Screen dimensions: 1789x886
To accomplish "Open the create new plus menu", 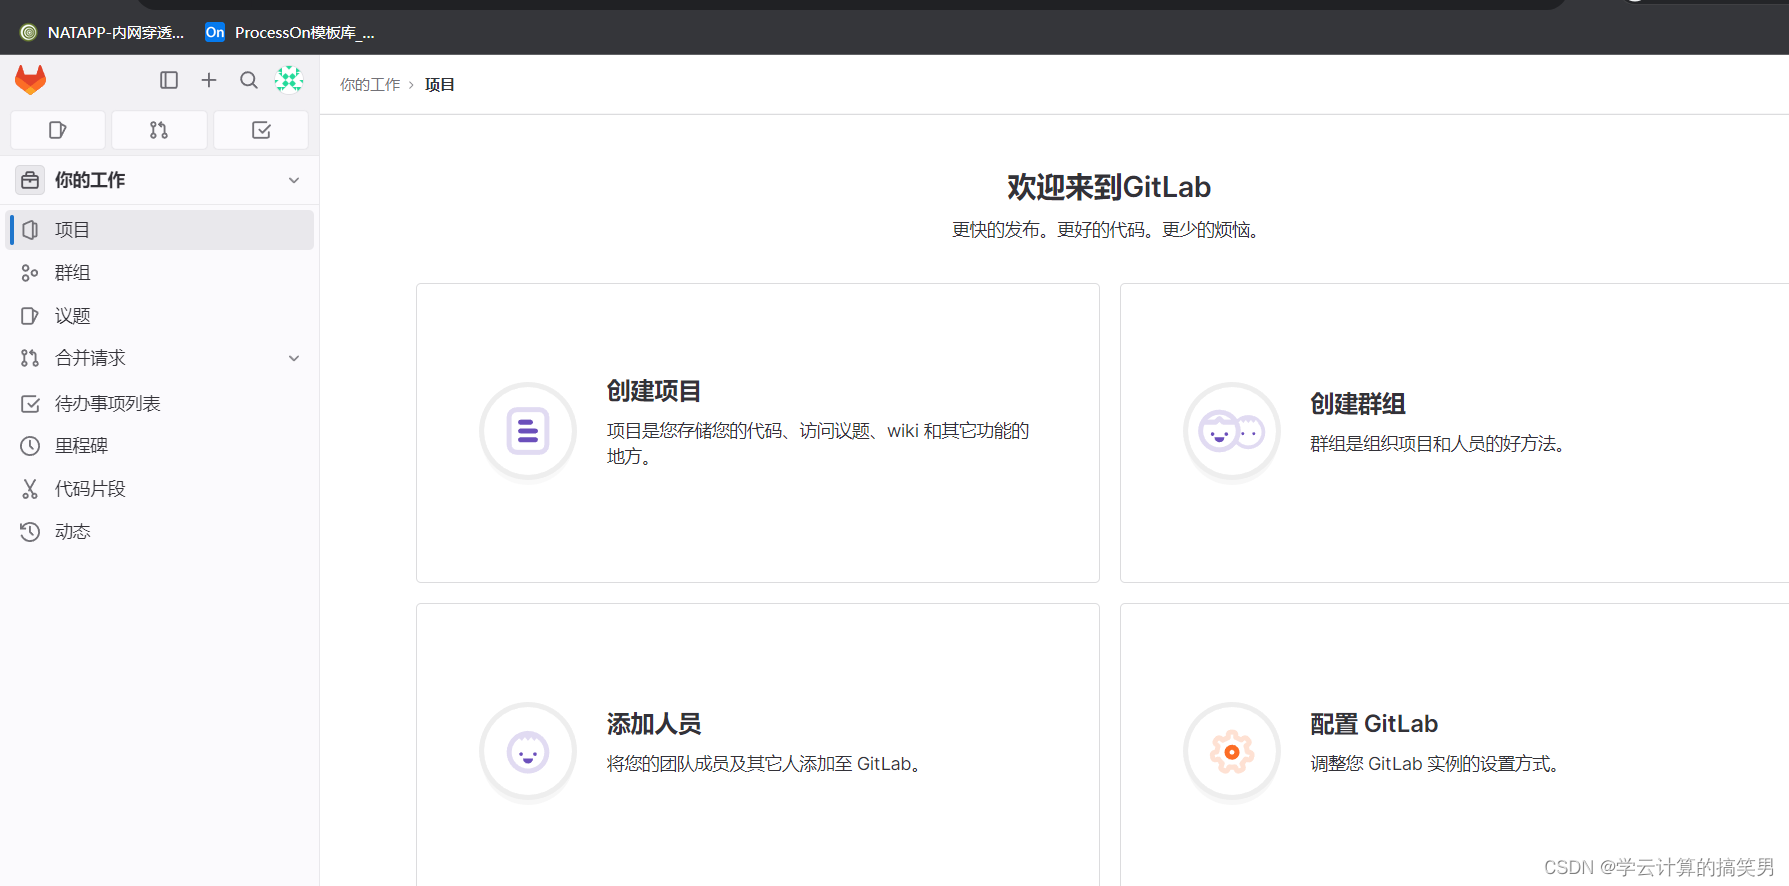I will pos(209,80).
